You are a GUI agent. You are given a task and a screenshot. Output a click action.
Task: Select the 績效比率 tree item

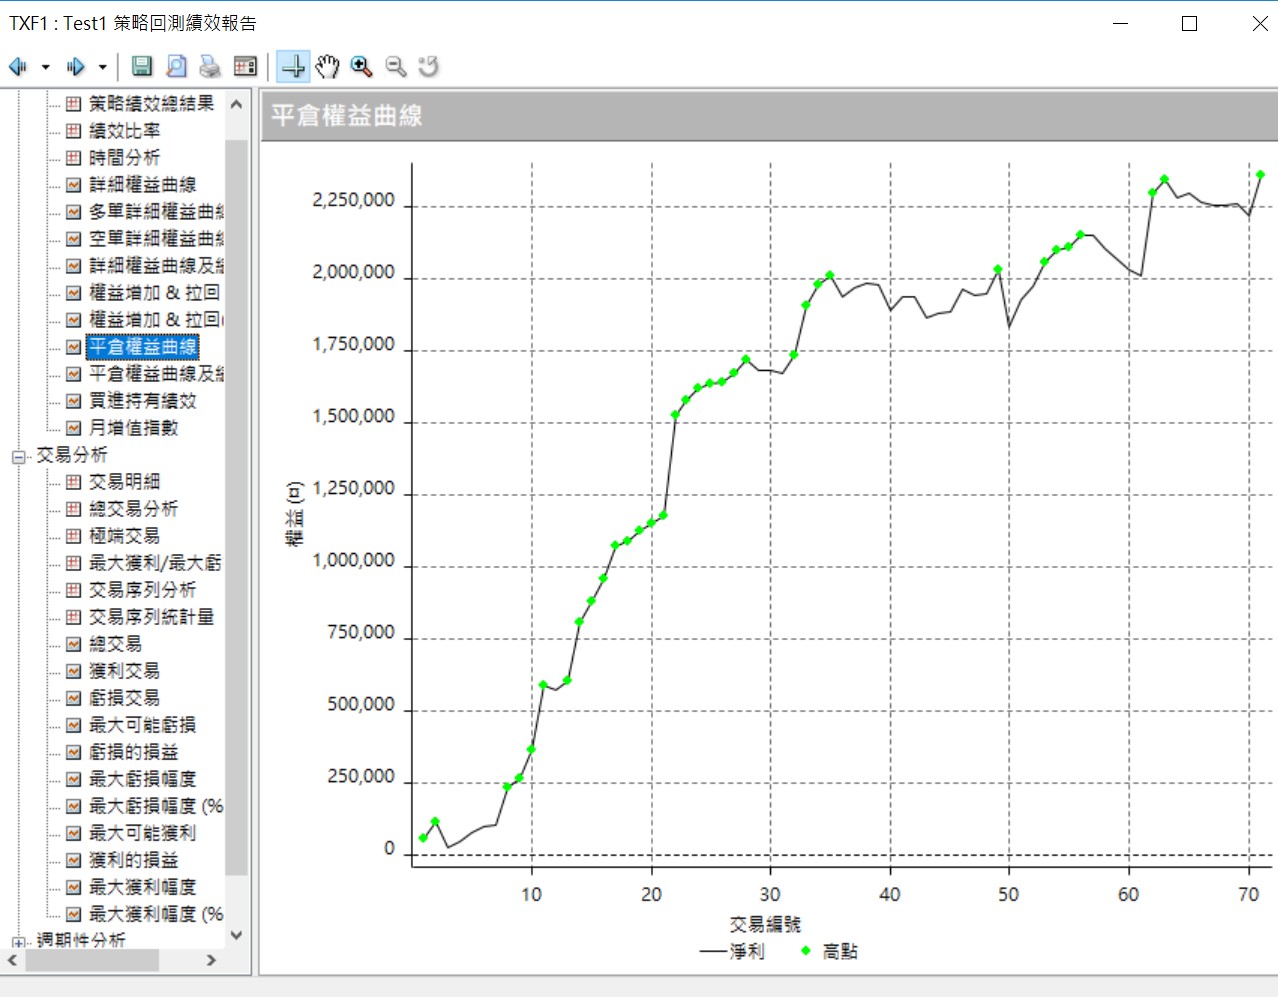[124, 130]
